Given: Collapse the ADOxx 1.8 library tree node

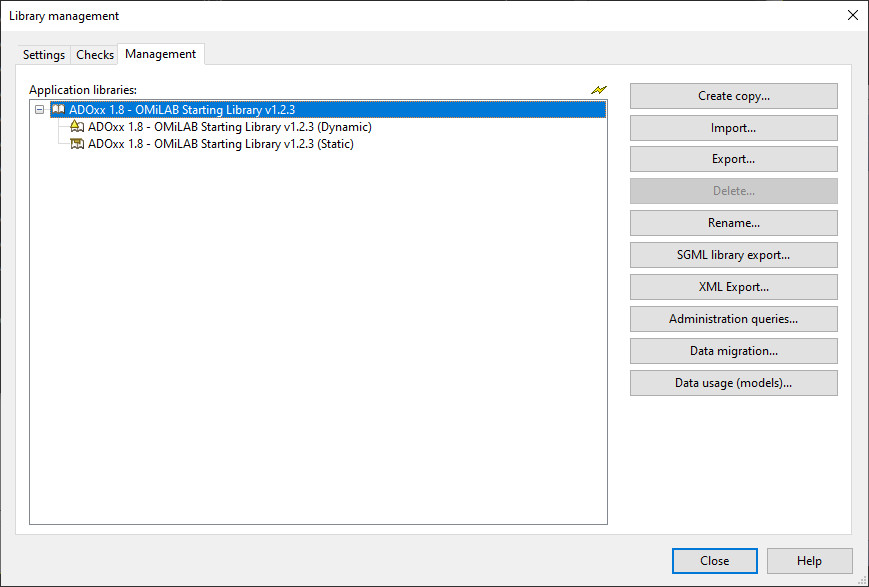Looking at the screenshot, I should click(x=39, y=110).
